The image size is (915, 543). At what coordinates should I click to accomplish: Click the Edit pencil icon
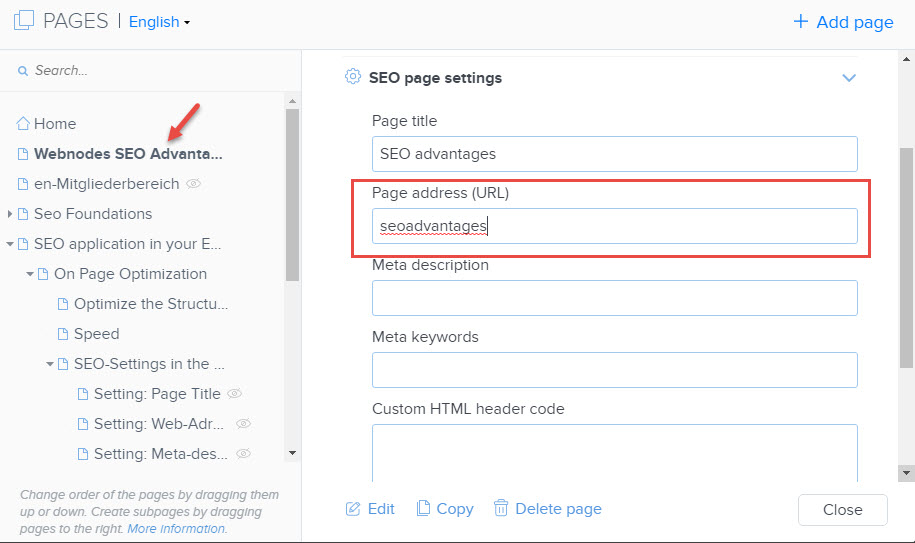click(x=353, y=509)
